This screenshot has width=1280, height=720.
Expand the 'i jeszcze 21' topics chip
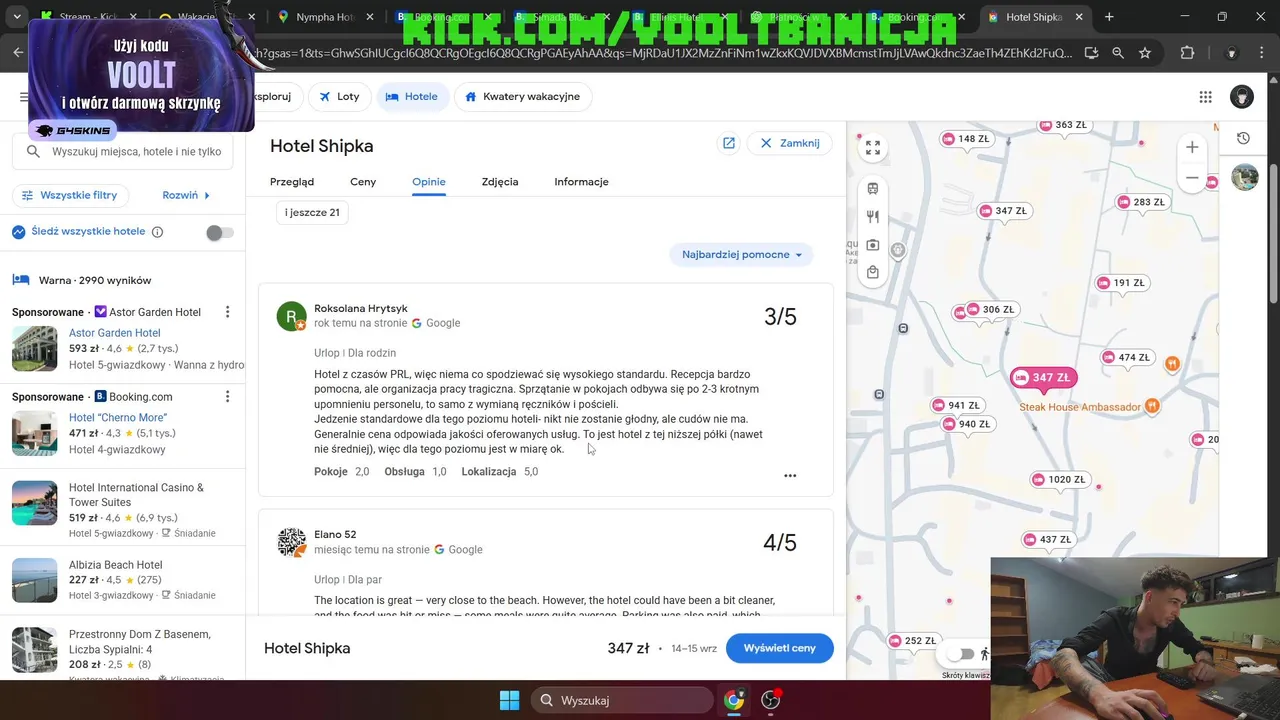click(x=312, y=212)
